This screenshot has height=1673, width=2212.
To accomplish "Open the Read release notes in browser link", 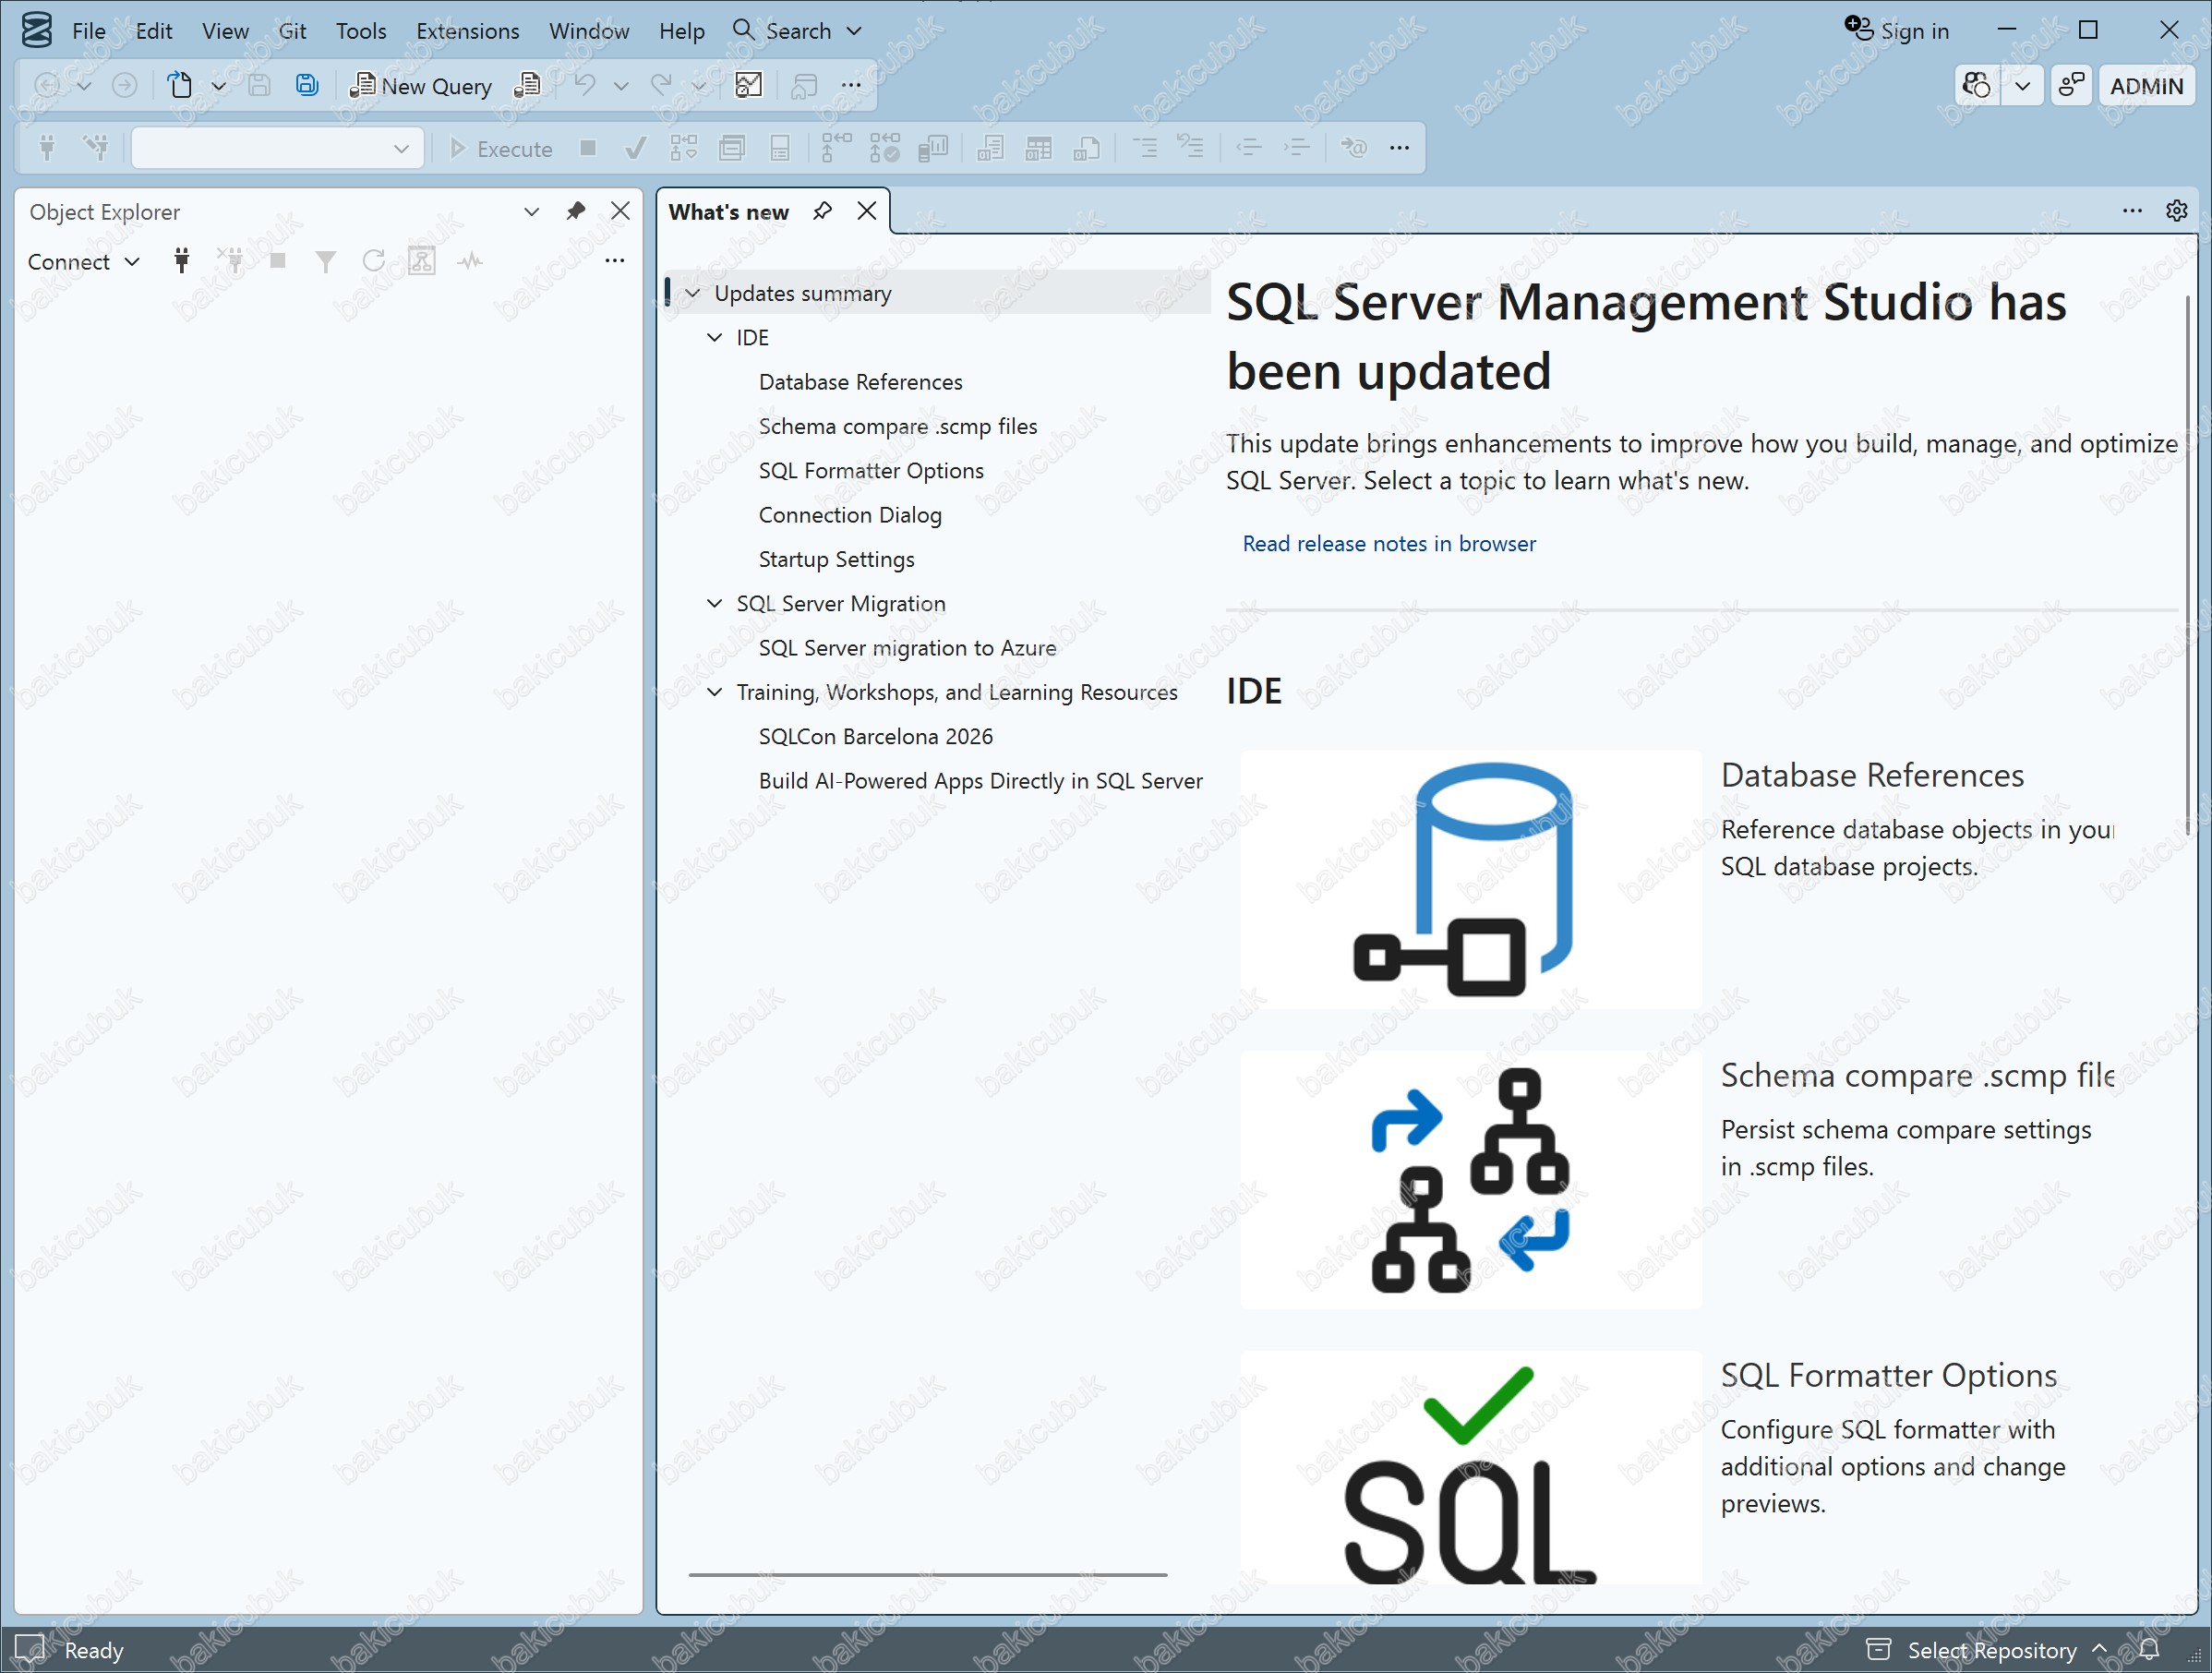I will point(1389,543).
